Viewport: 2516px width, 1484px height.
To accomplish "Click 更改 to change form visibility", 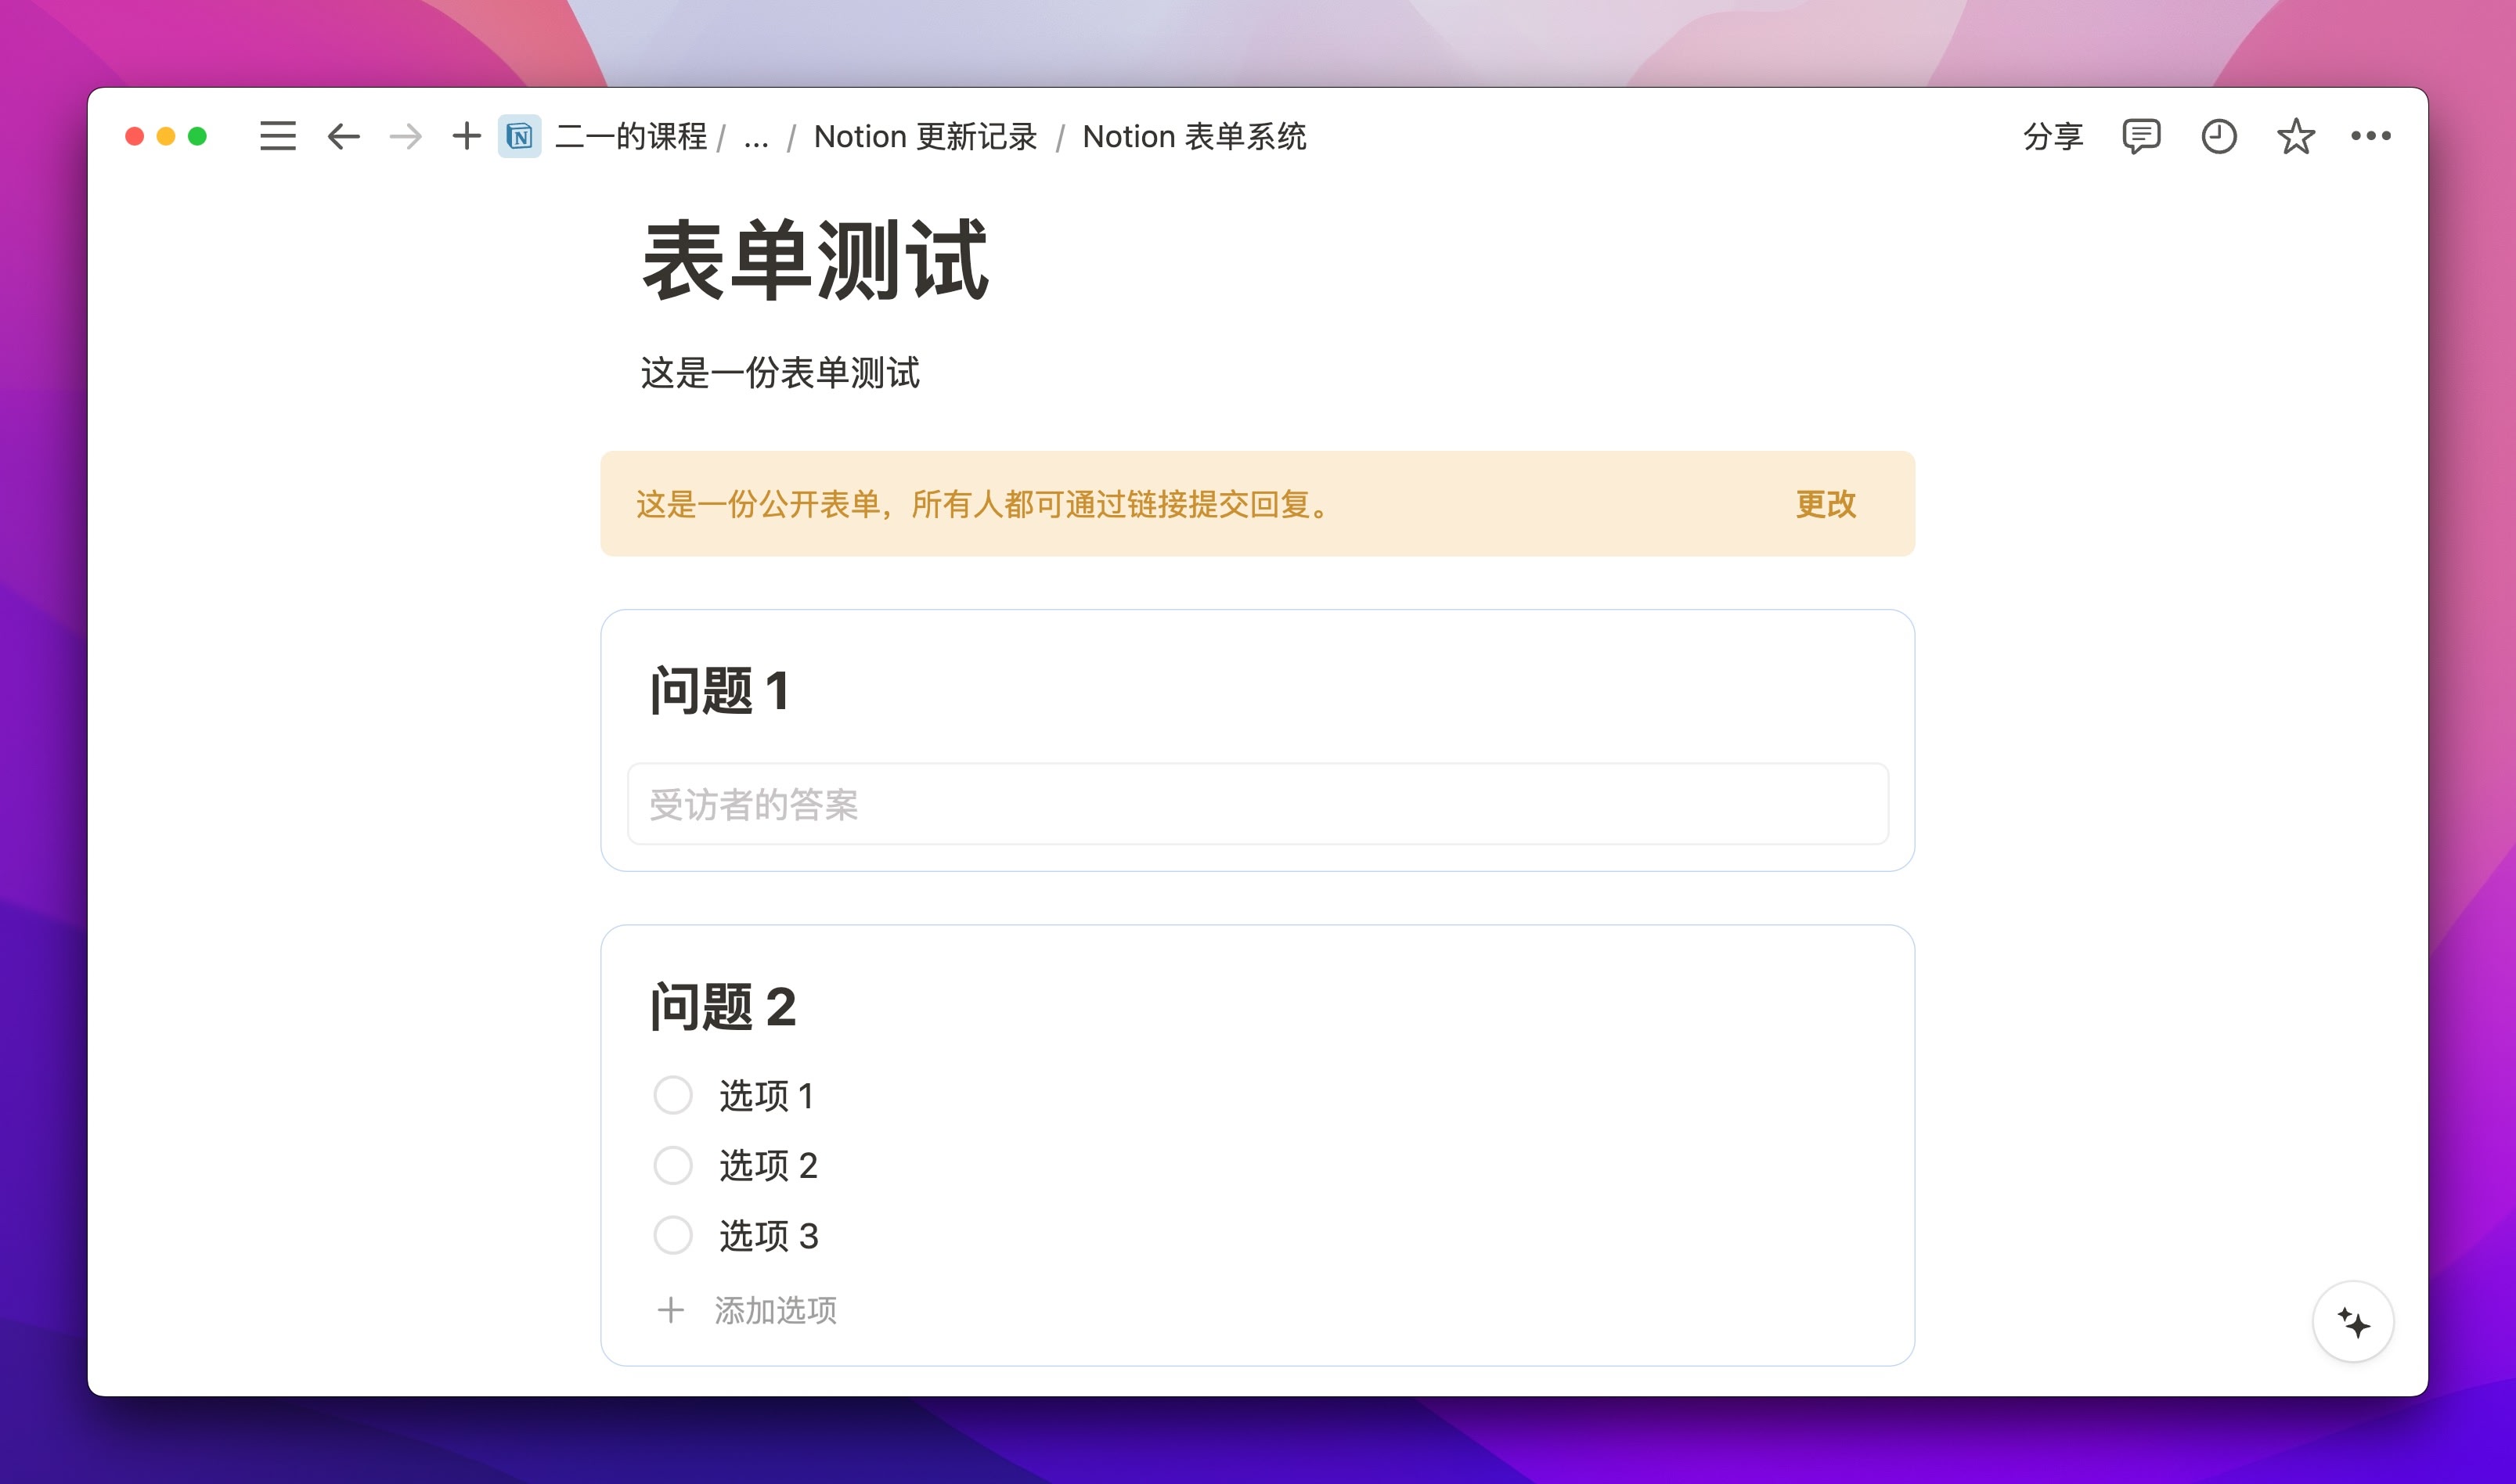I will point(1825,505).
